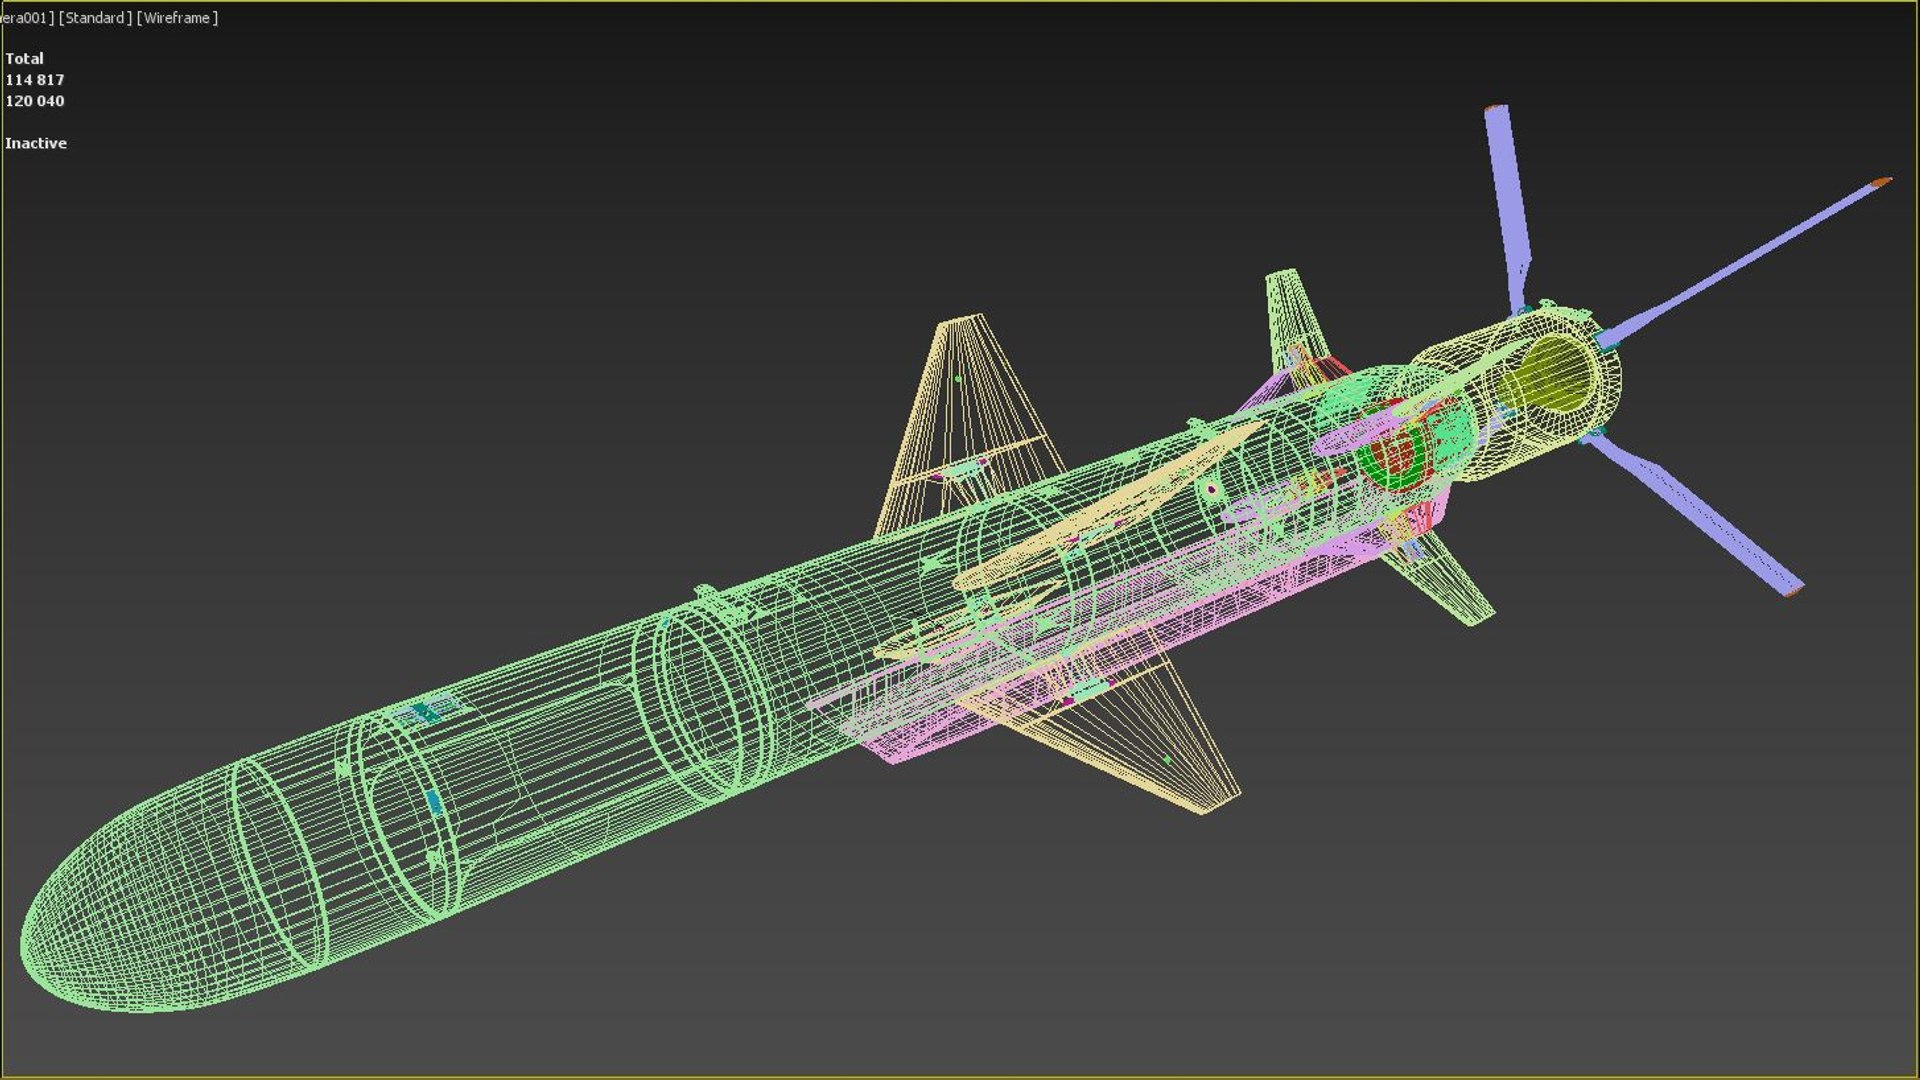The height and width of the screenshot is (1080, 1920).
Task: Select the vertex count '120 040'
Action: pyautogui.click(x=35, y=101)
